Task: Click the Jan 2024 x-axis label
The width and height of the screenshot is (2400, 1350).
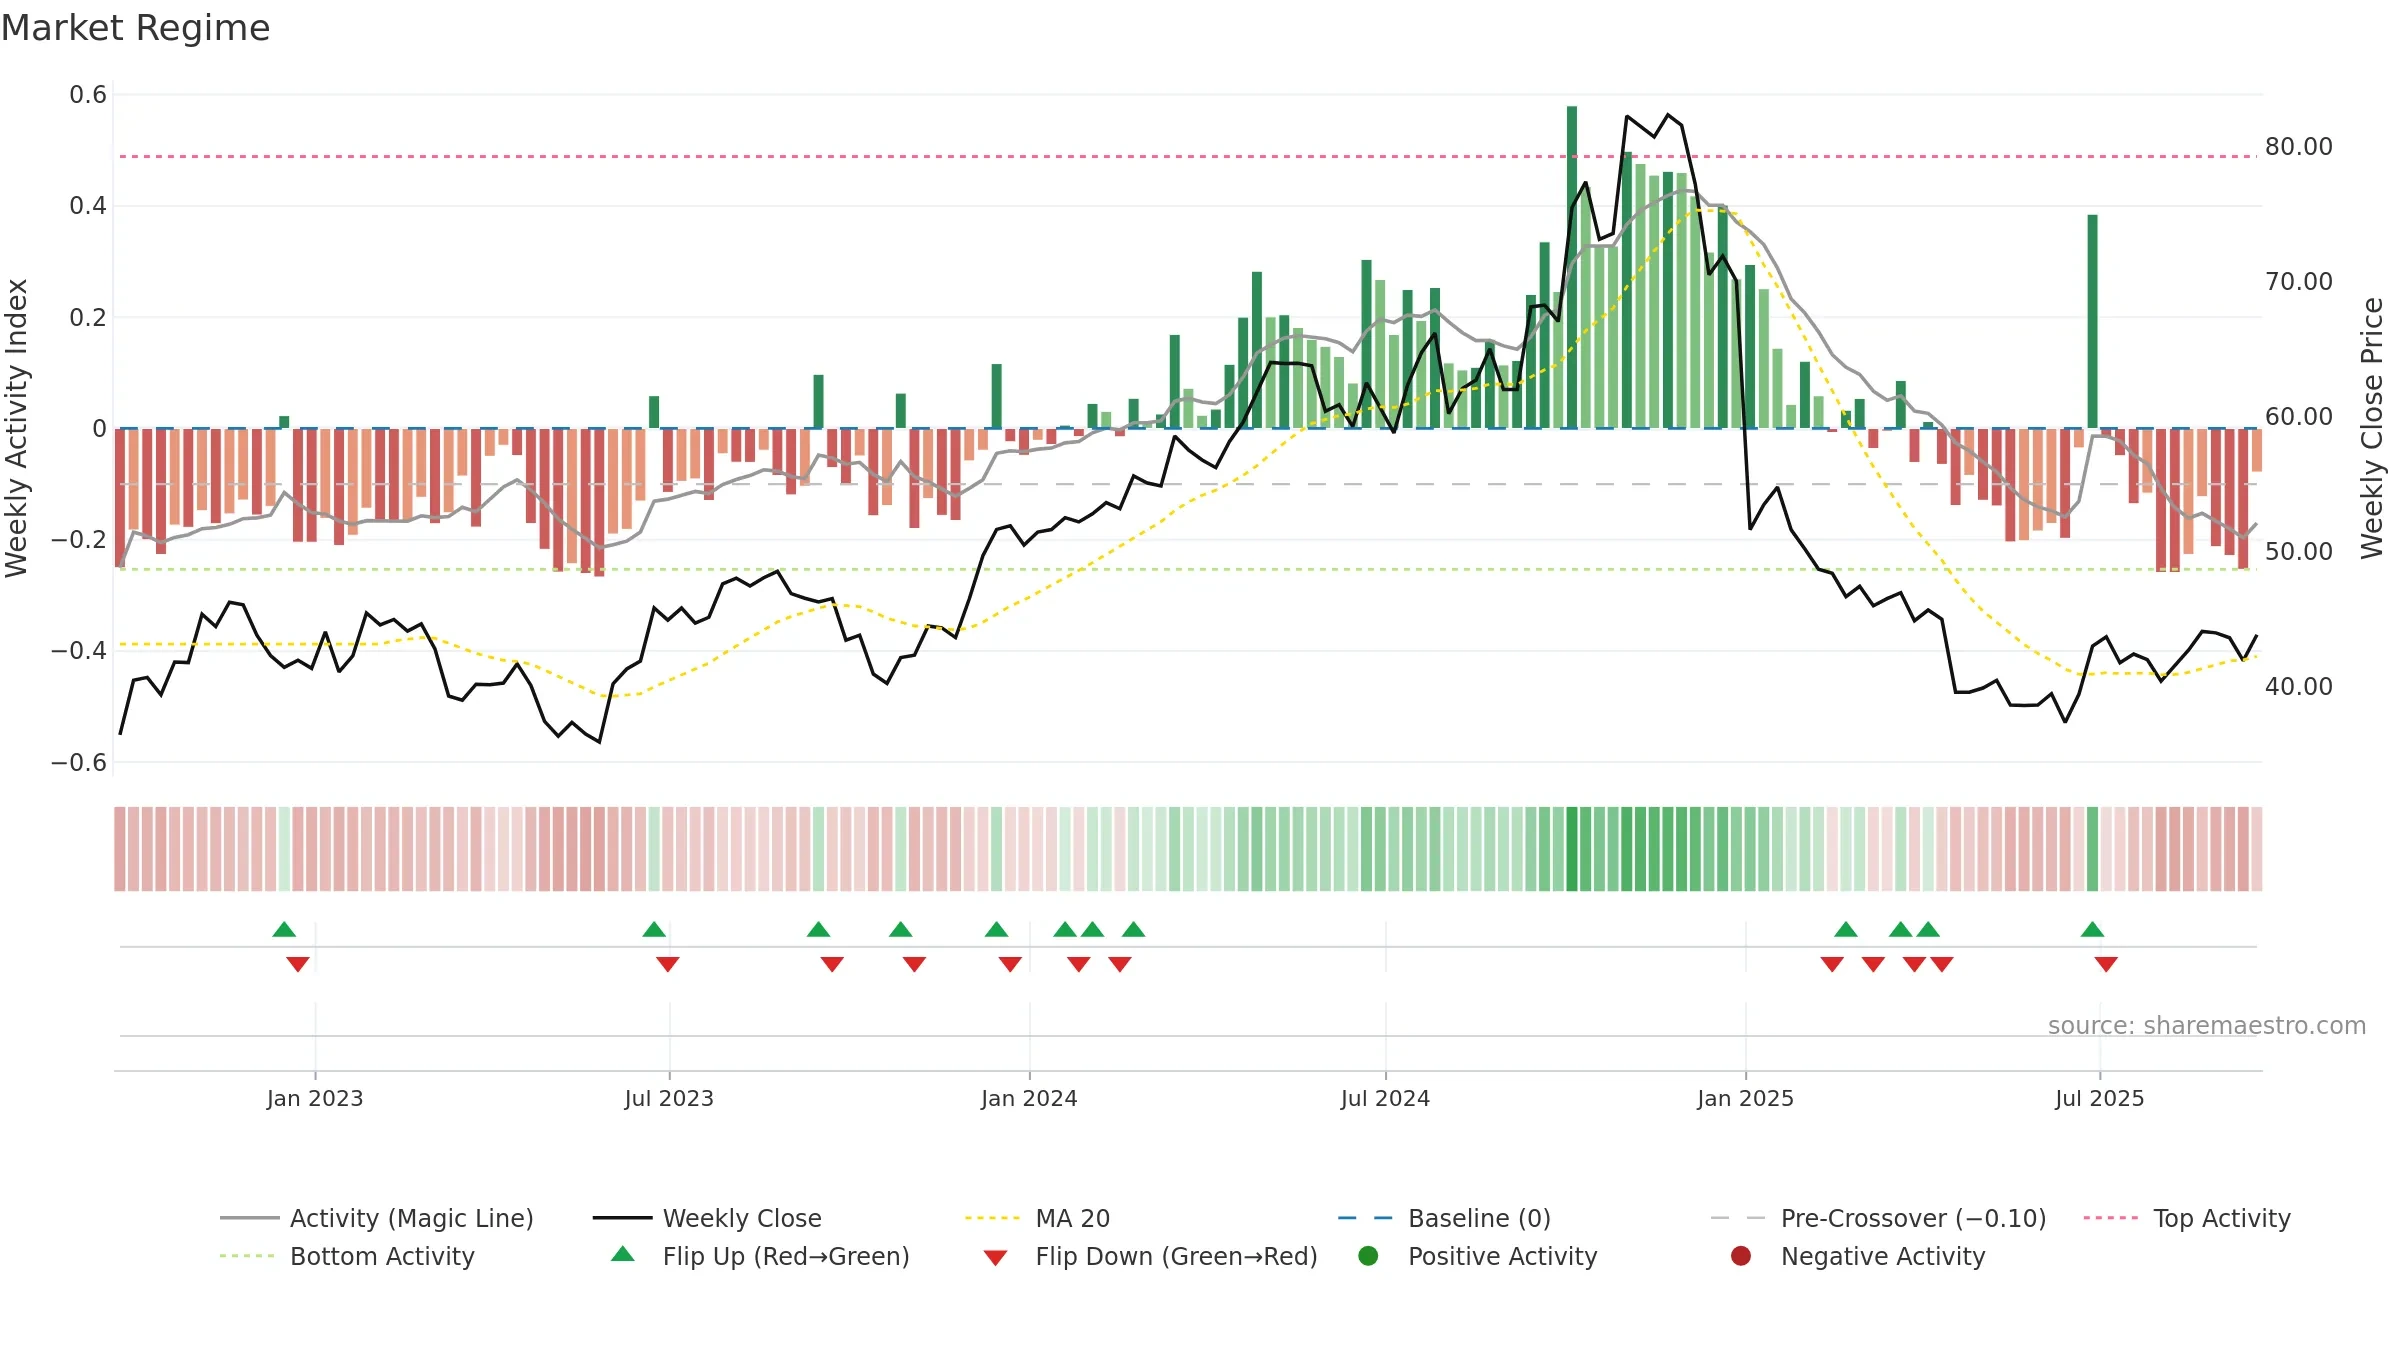Action: tap(1029, 1098)
